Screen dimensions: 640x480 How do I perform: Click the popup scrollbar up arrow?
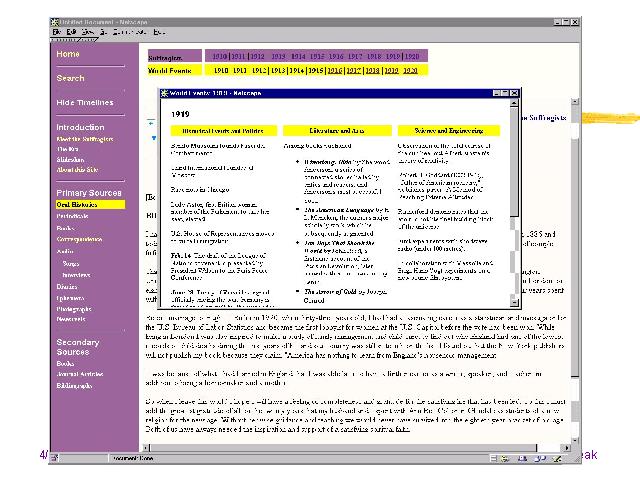pyautogui.click(x=514, y=104)
